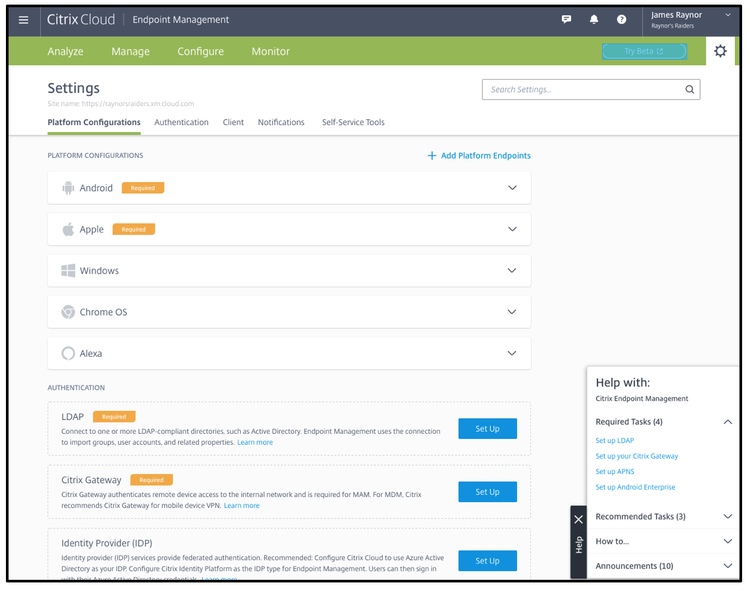The width and height of the screenshot is (750, 591).
Task: Collapse the Required Tasks section
Action: tap(728, 422)
